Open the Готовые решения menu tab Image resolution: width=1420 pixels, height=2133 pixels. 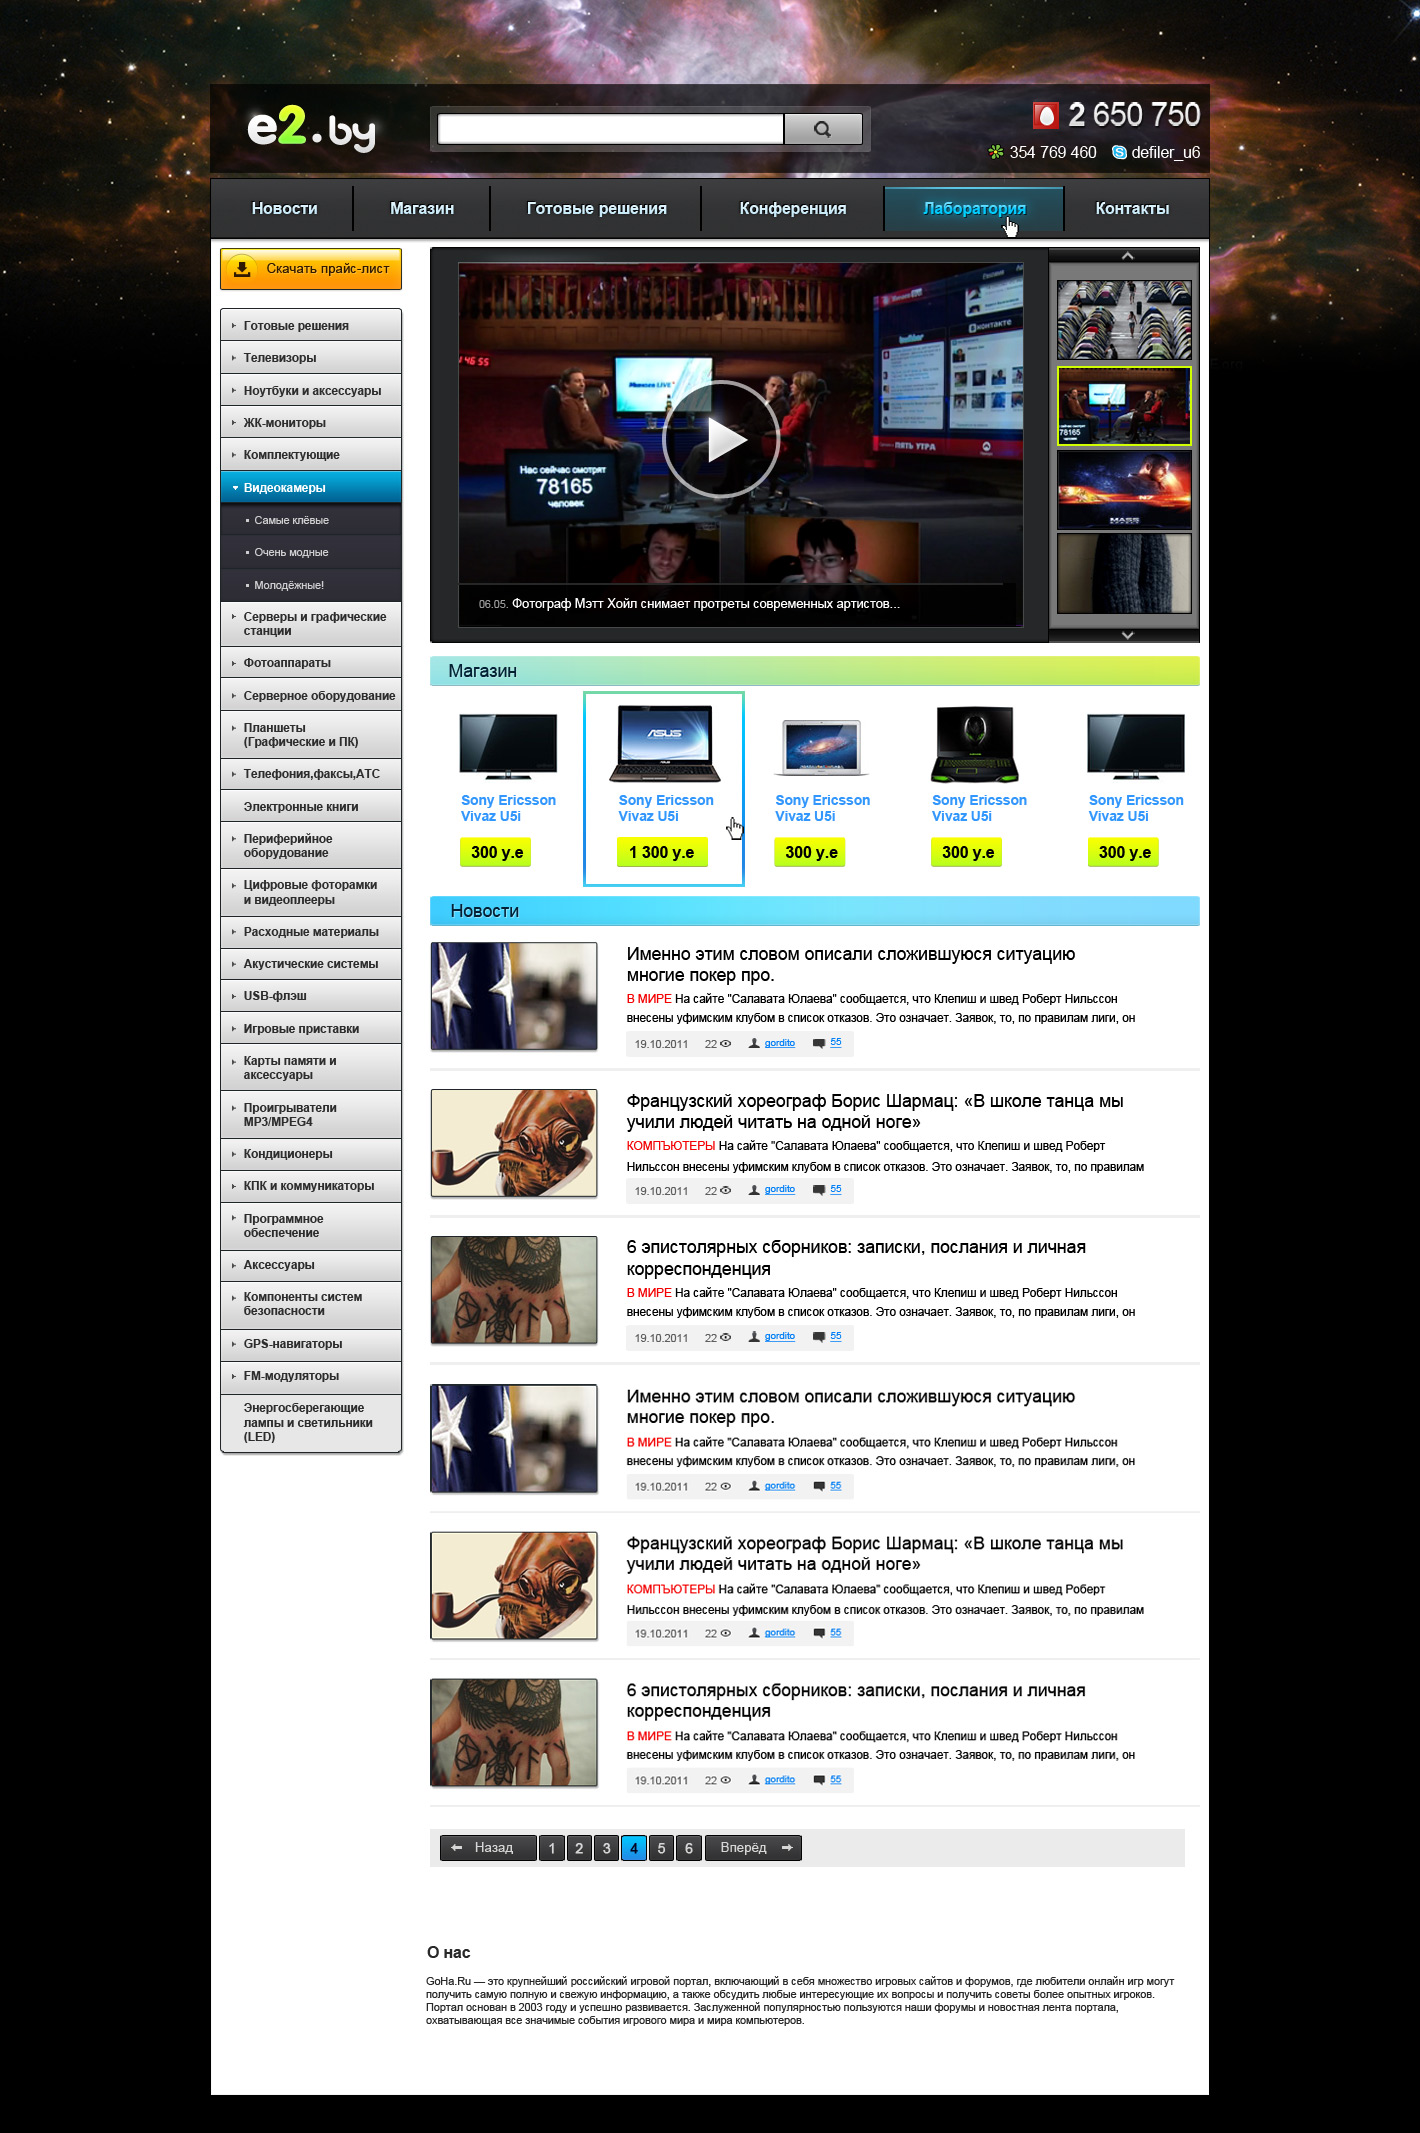(597, 208)
